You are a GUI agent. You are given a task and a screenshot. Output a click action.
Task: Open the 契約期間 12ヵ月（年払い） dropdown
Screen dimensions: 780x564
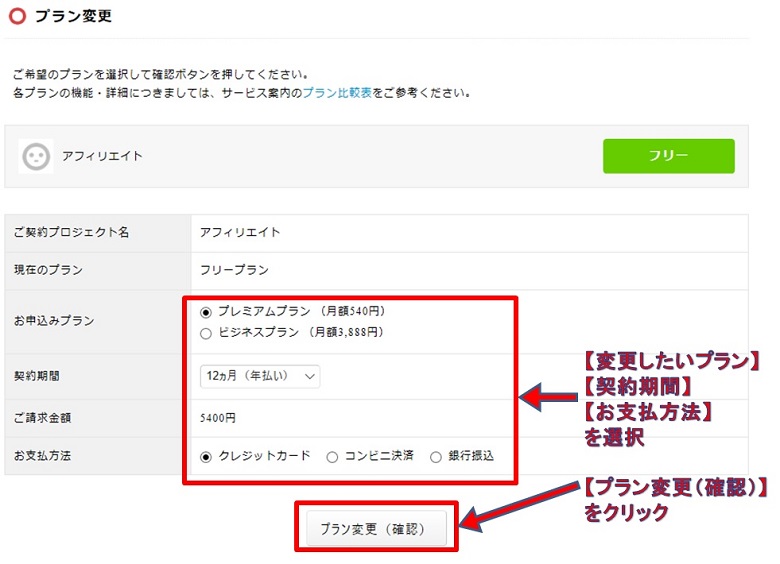(260, 376)
